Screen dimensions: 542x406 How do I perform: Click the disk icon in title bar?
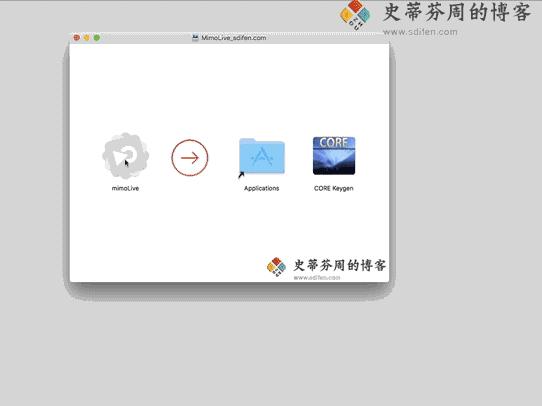(x=195, y=38)
